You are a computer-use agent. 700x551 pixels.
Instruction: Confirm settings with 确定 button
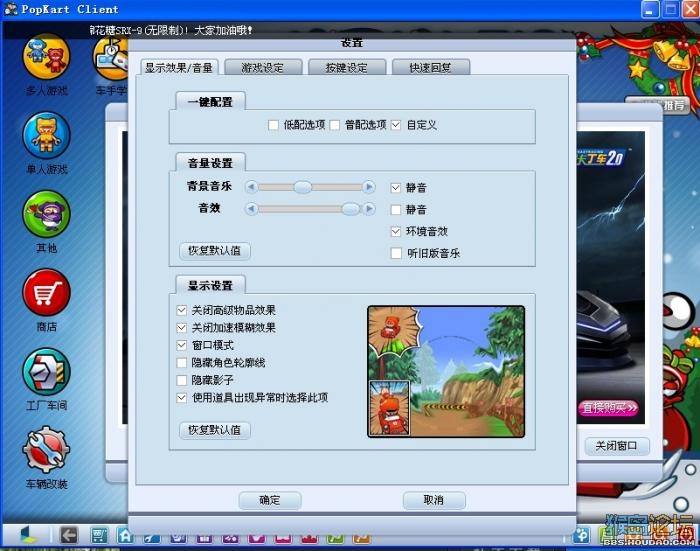(270, 500)
